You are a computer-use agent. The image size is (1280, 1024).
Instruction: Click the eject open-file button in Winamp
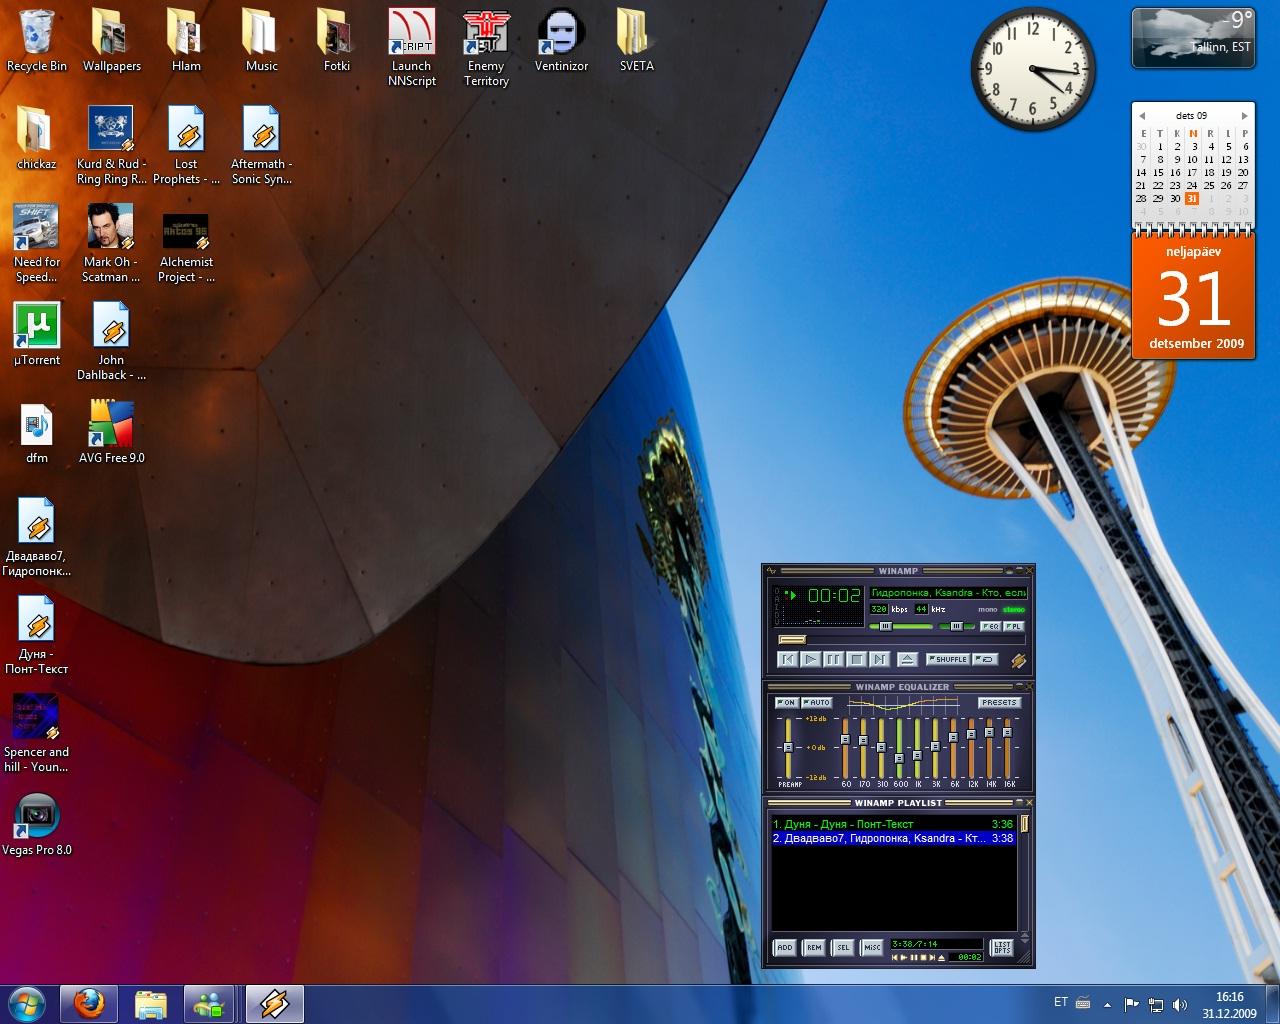[907, 659]
